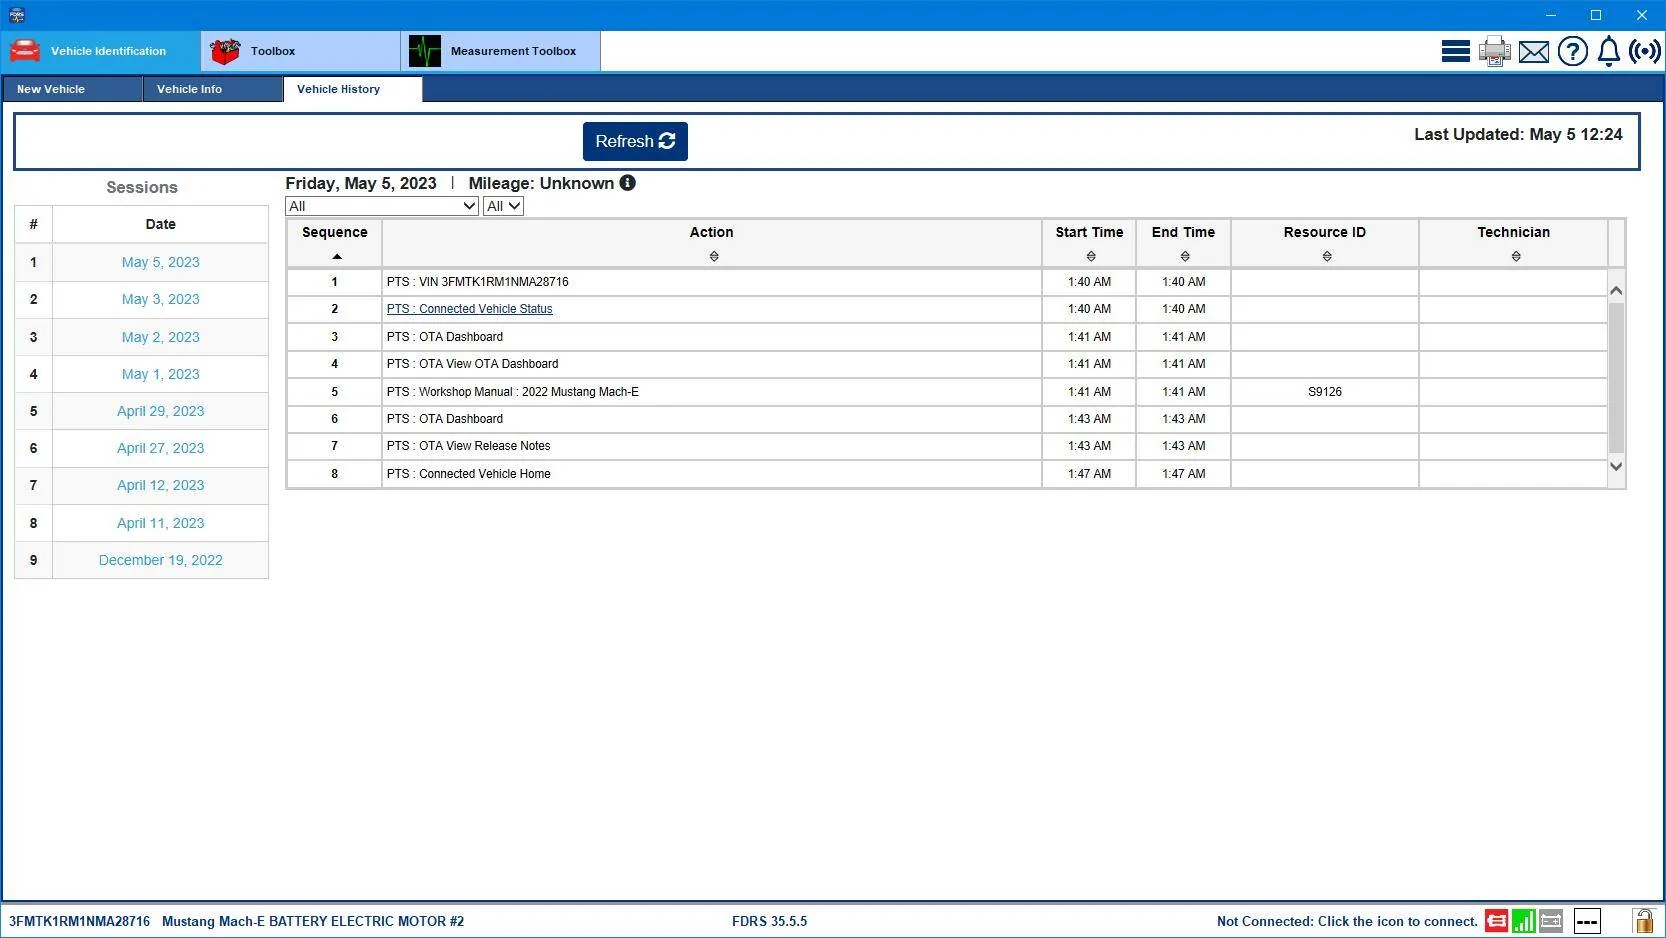
Task: Click the green signal strength bars icon
Action: click(1523, 921)
